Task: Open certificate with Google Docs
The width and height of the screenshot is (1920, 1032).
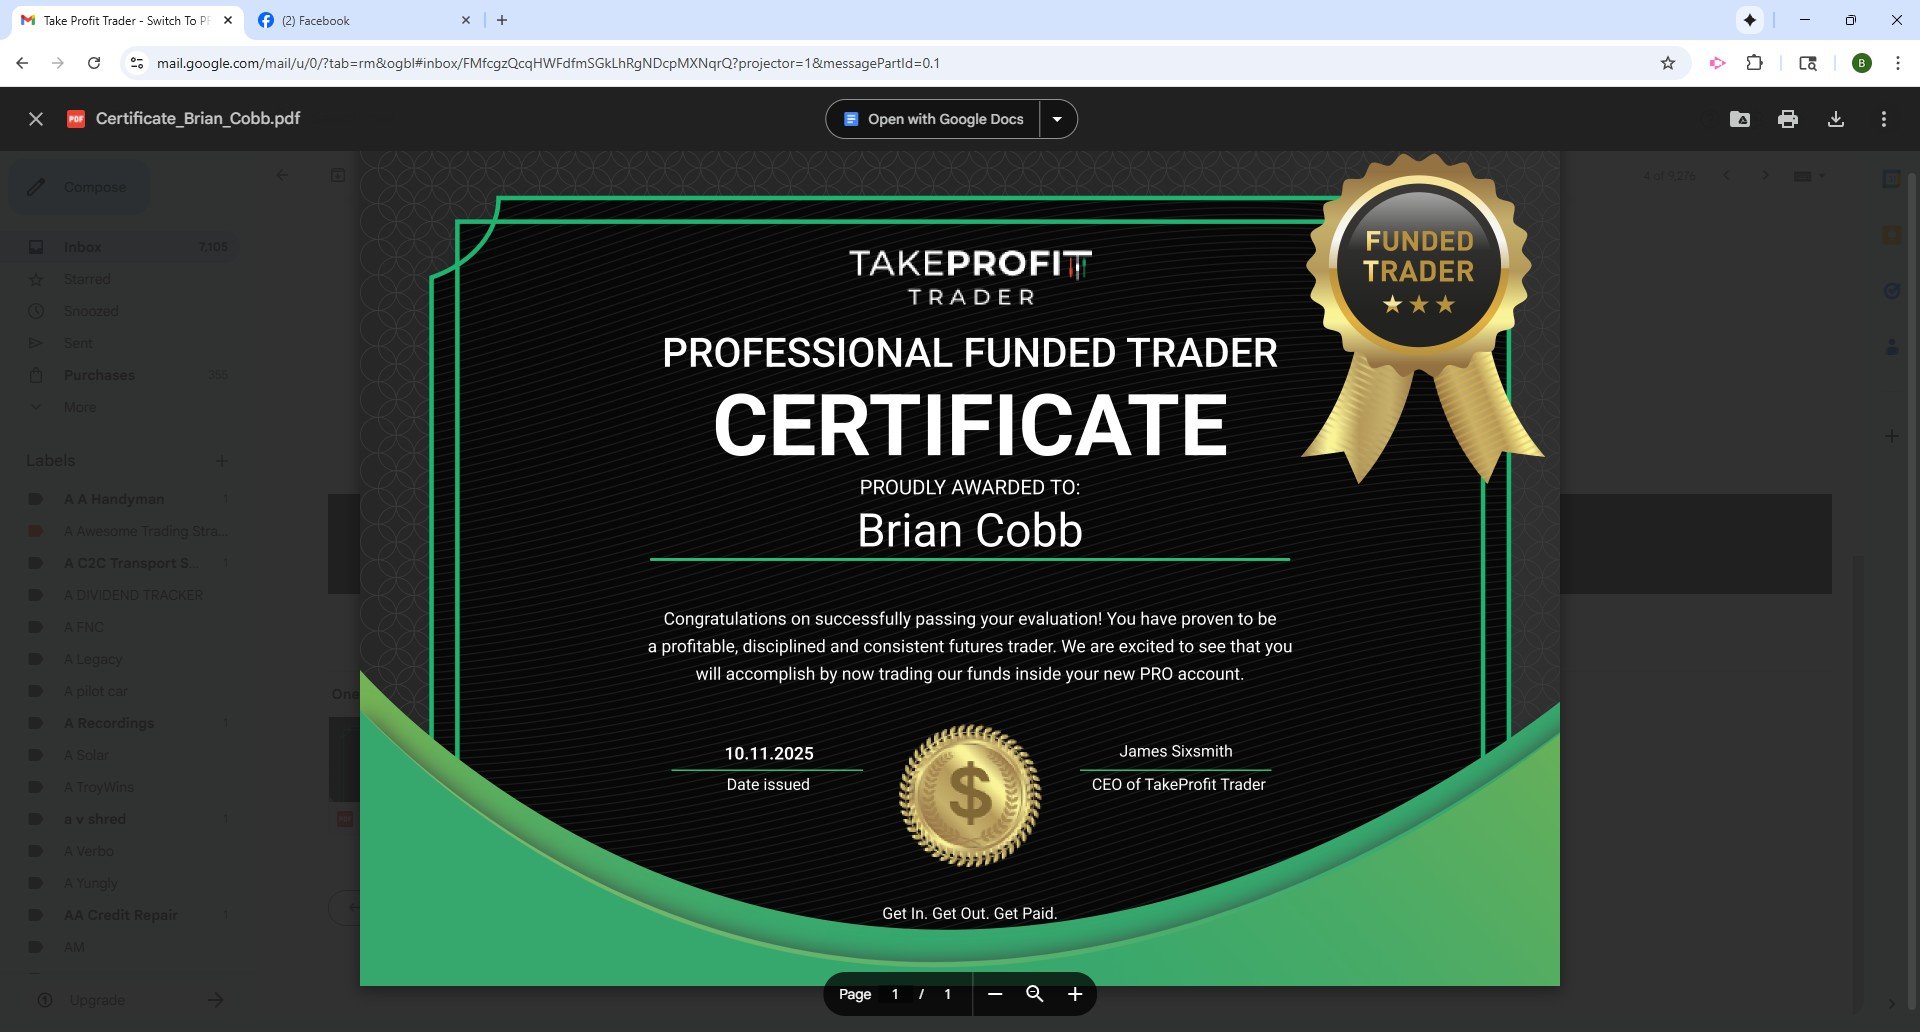Action: point(934,119)
